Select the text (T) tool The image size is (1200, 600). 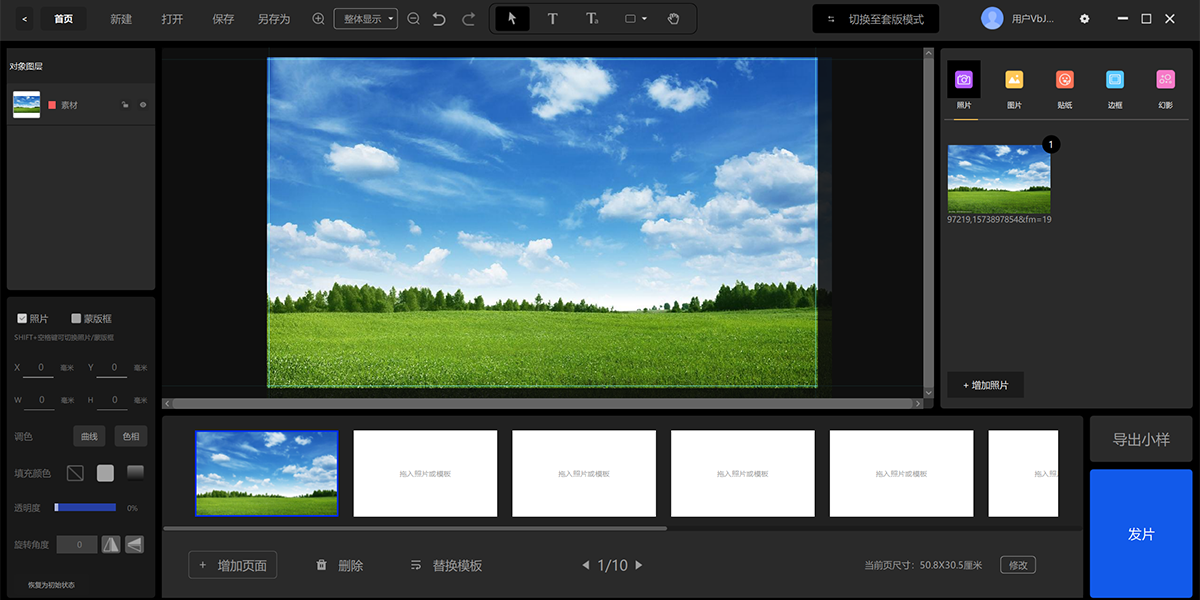click(552, 19)
